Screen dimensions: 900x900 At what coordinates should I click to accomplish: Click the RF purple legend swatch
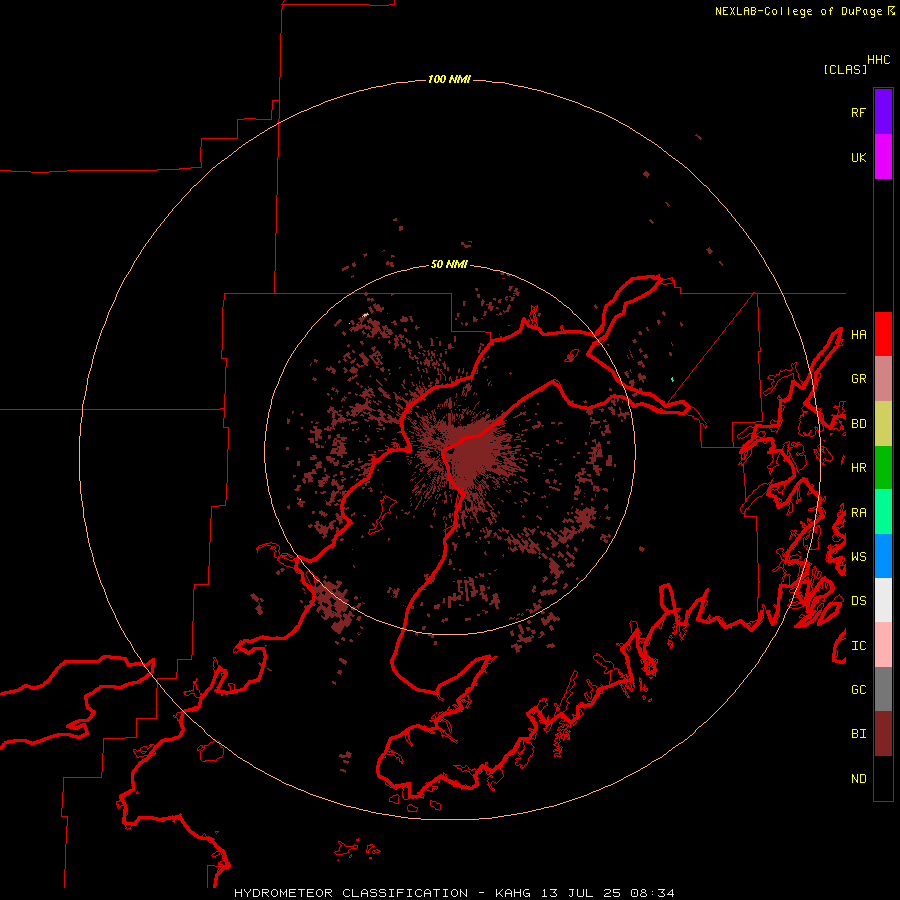(x=883, y=112)
